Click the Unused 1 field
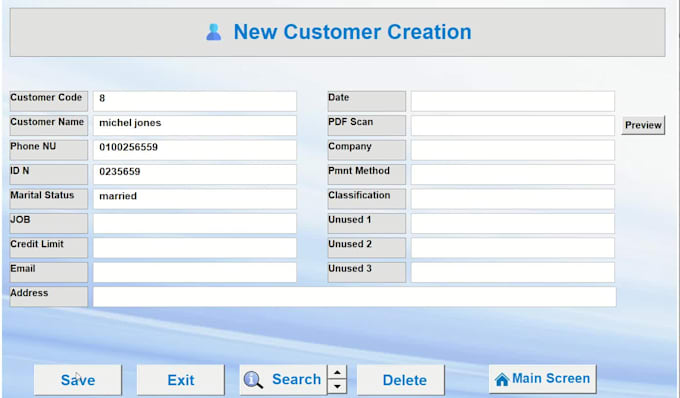The height and width of the screenshot is (398, 680). [x=513, y=223]
